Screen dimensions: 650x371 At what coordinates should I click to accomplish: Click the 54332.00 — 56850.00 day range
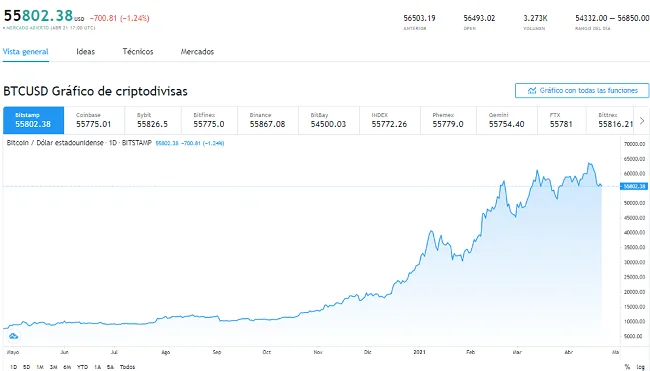point(612,18)
